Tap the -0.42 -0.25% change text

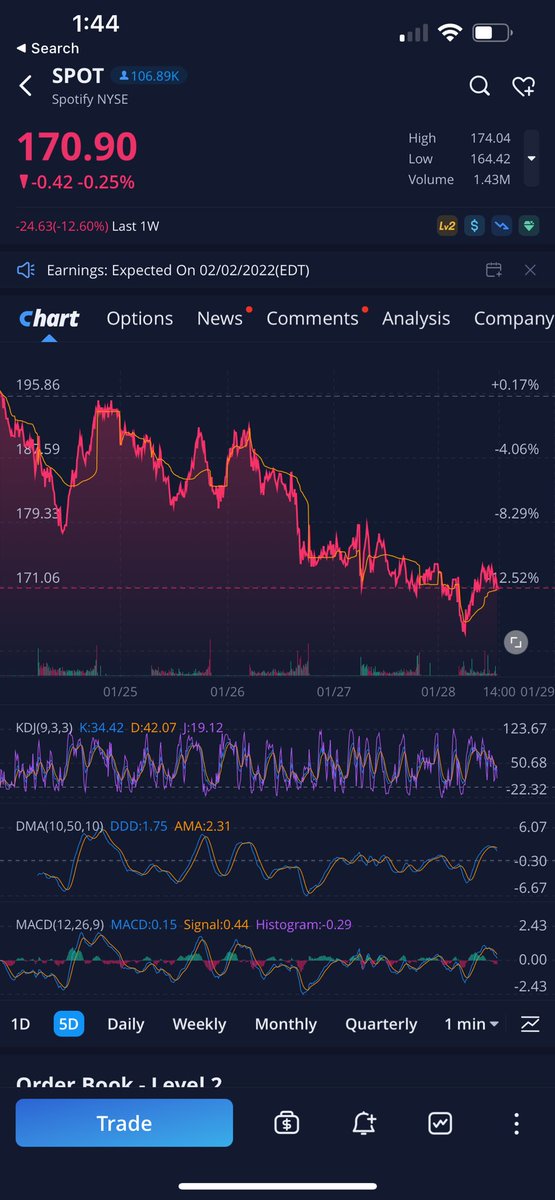(x=76, y=182)
